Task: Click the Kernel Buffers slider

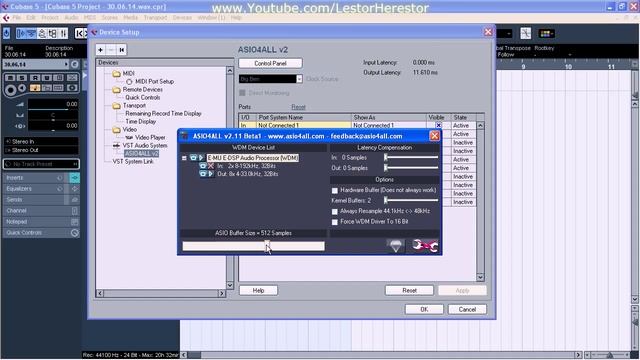Action: click(x=411, y=200)
